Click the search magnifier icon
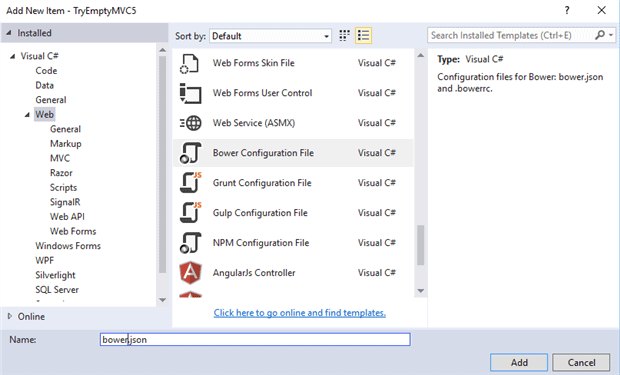 click(600, 35)
